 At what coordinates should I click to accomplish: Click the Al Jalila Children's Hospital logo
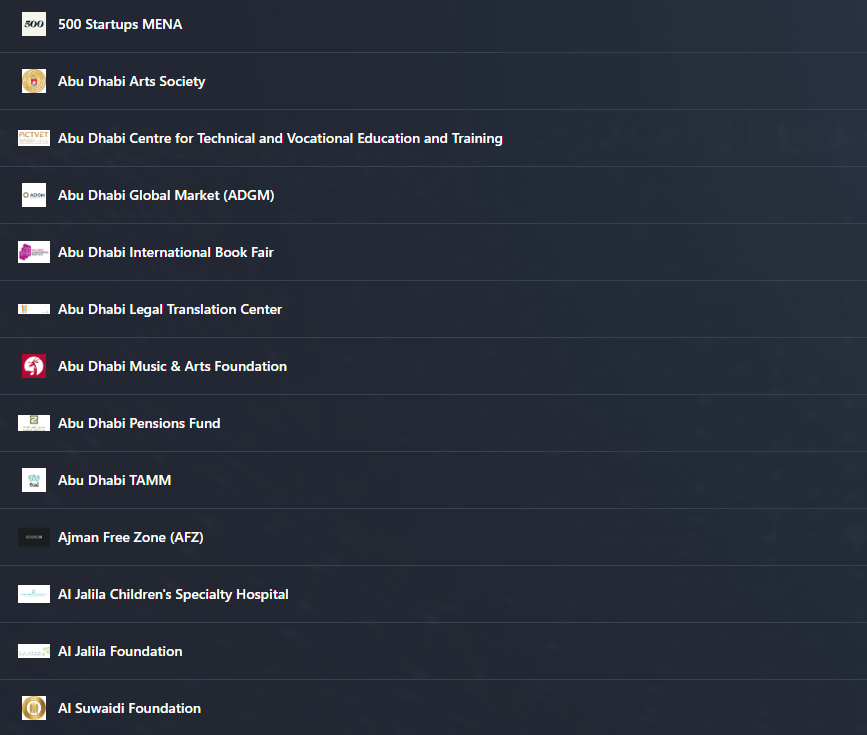(34, 594)
